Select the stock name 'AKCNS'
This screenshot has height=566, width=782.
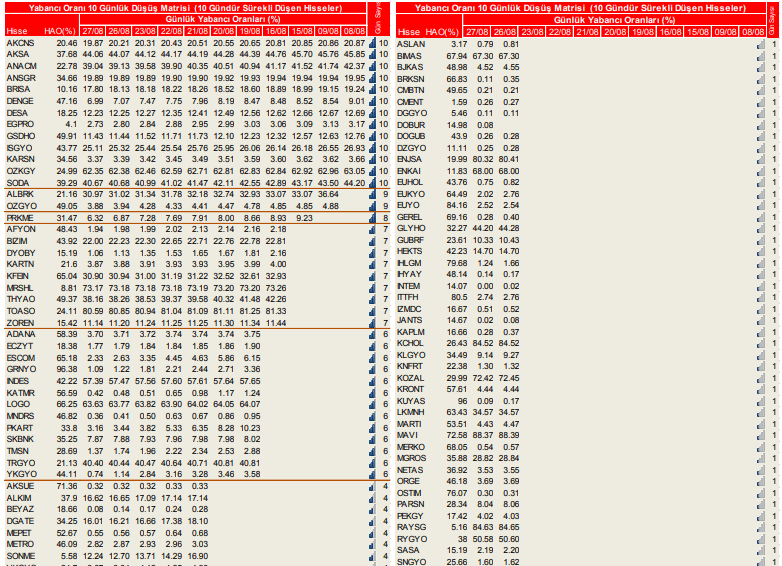click(x=20, y=43)
